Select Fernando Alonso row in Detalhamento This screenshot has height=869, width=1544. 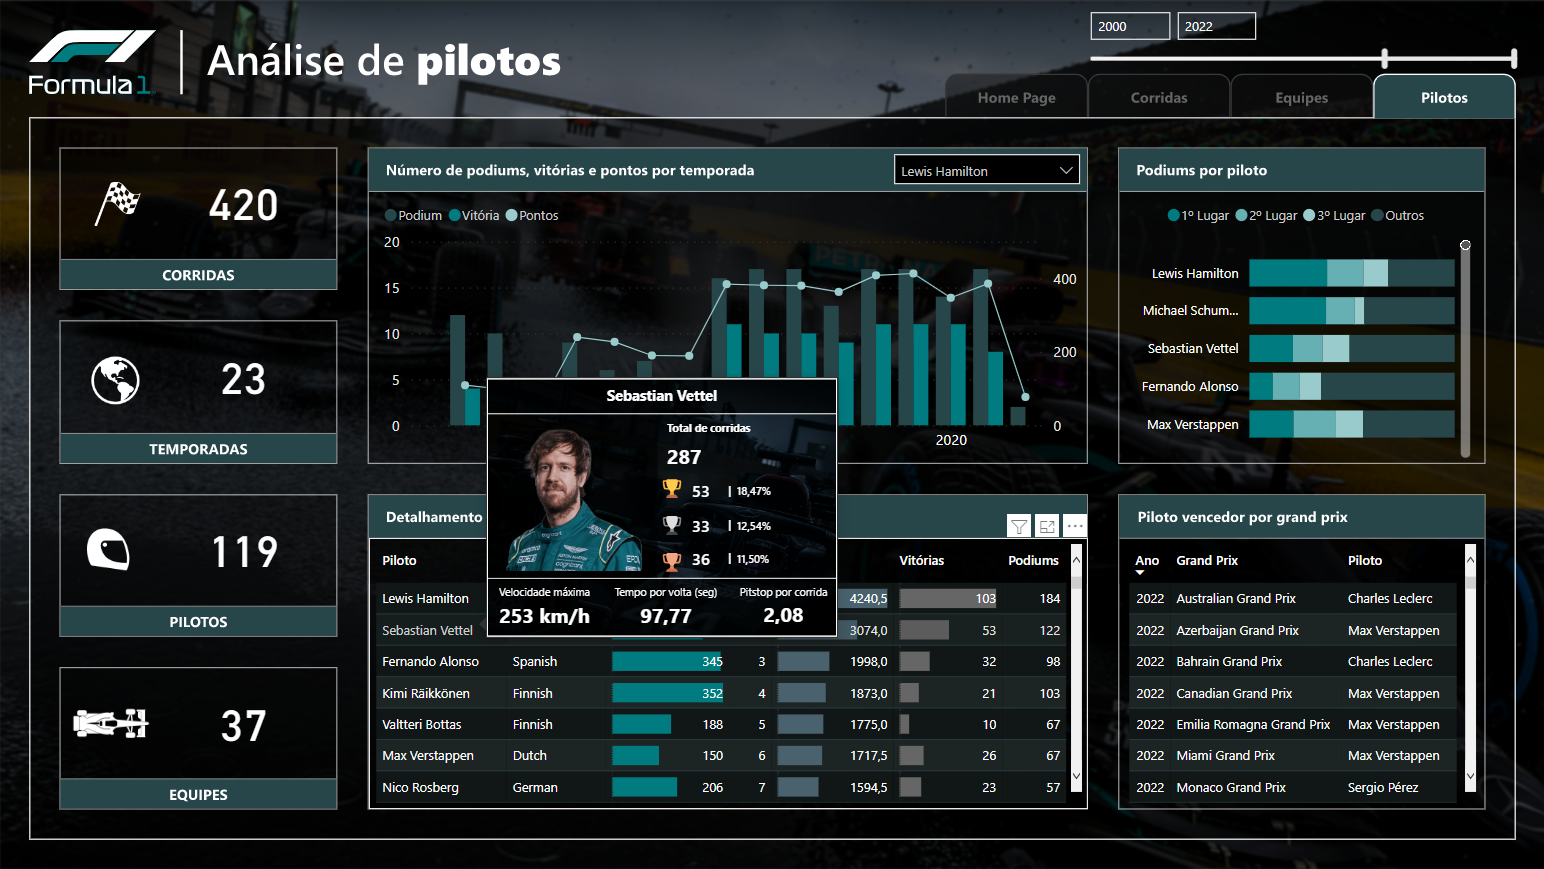[720, 661]
